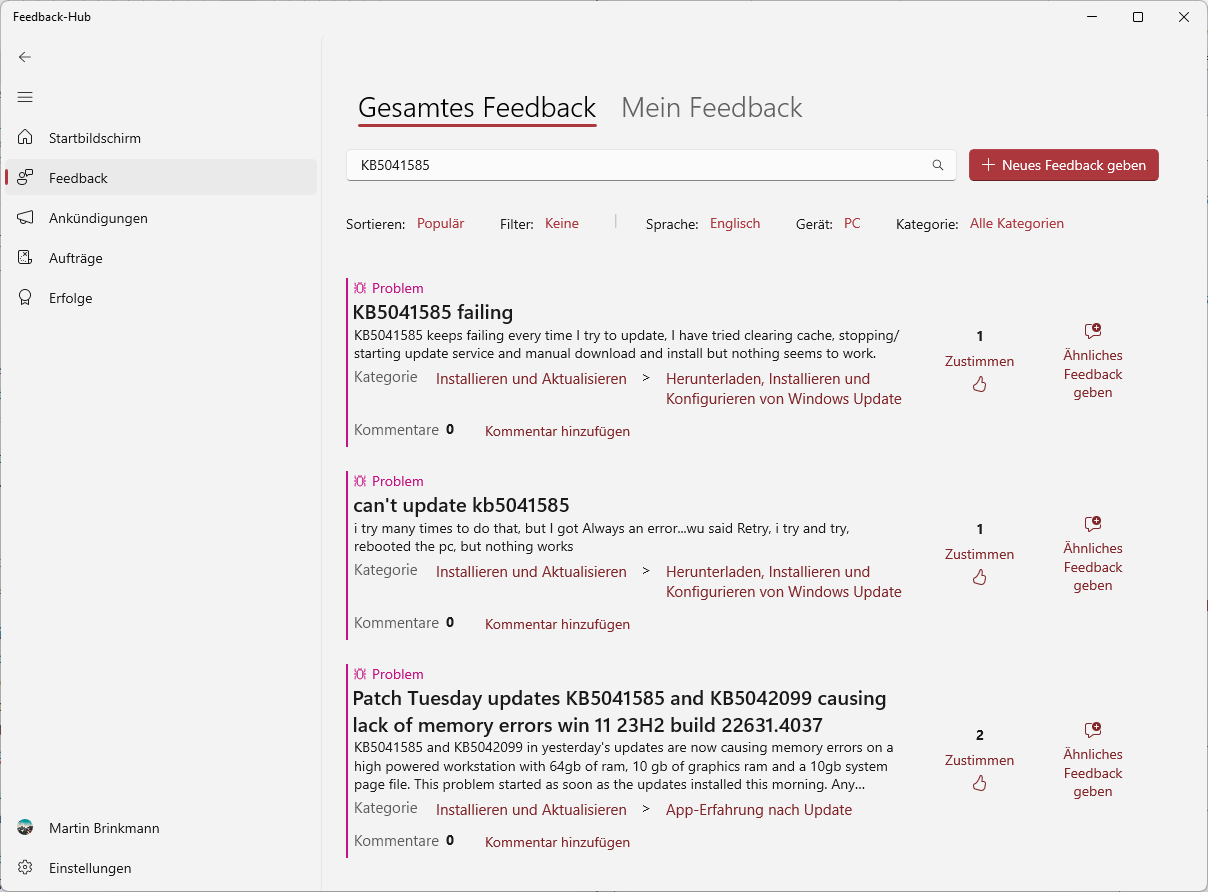Click the bug icon on 'can't update kb5041585'
The width and height of the screenshot is (1208, 892).
pyautogui.click(x=360, y=481)
